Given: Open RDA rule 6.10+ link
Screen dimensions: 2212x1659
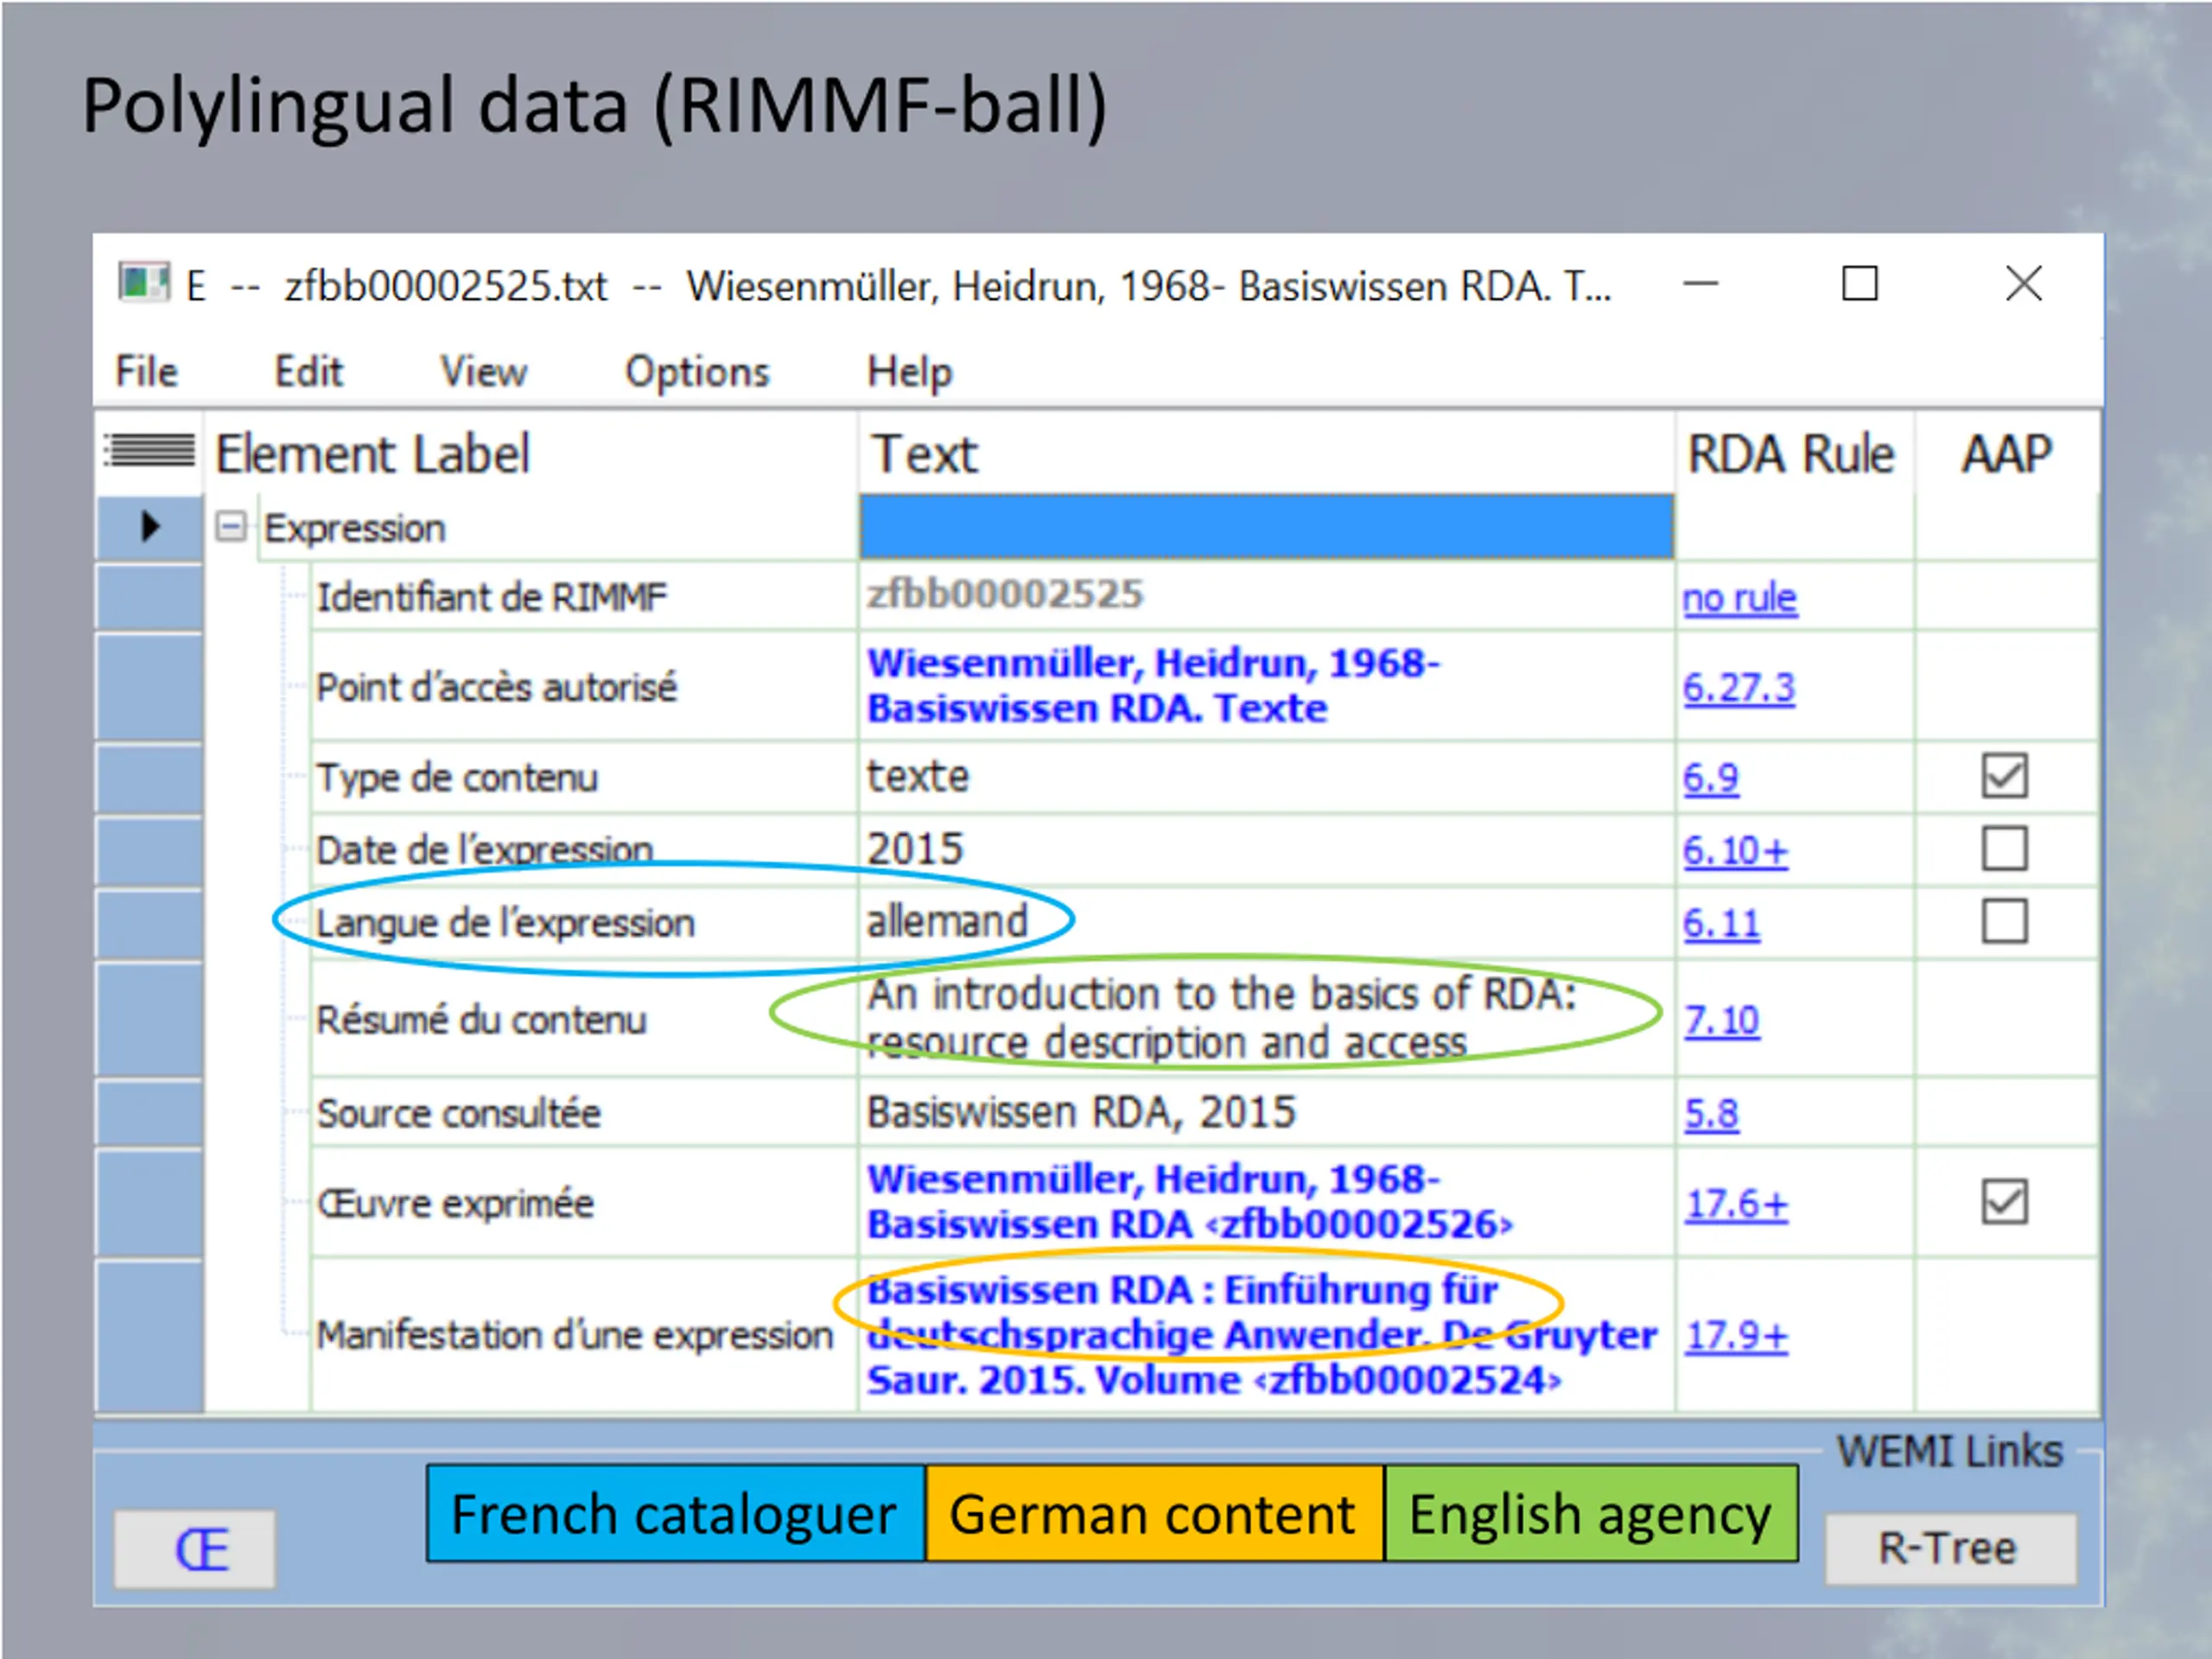Looking at the screenshot, I should click(x=1735, y=851).
